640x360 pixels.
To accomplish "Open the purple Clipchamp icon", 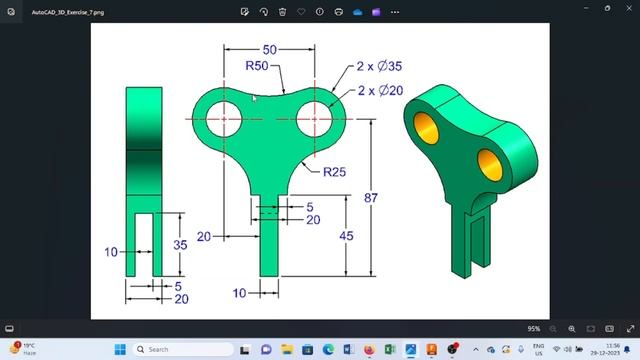I will tap(376, 12).
